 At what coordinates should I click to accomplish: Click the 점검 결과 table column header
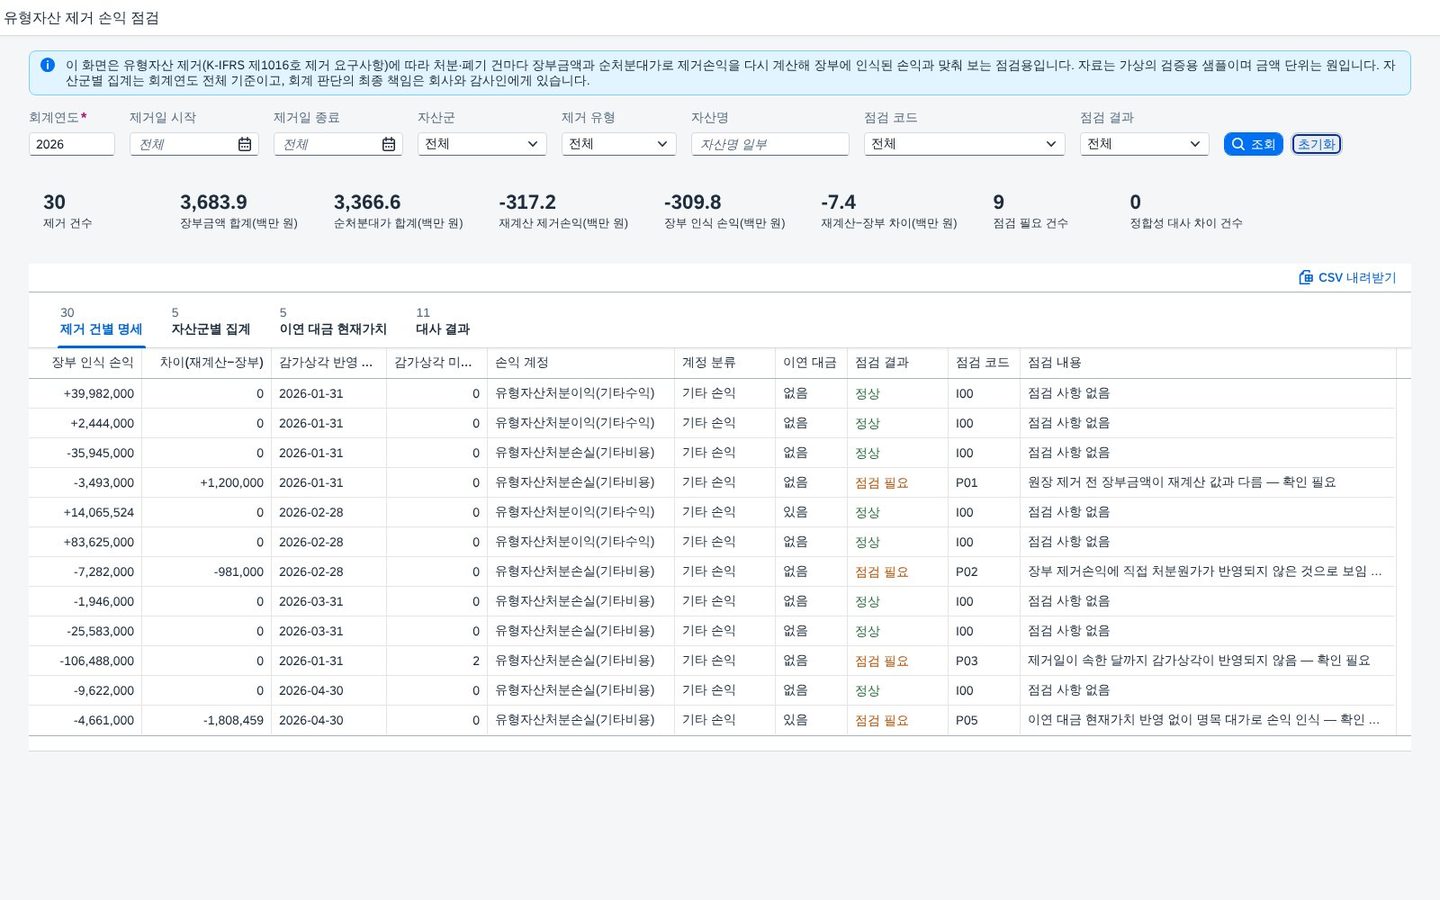tap(897, 363)
